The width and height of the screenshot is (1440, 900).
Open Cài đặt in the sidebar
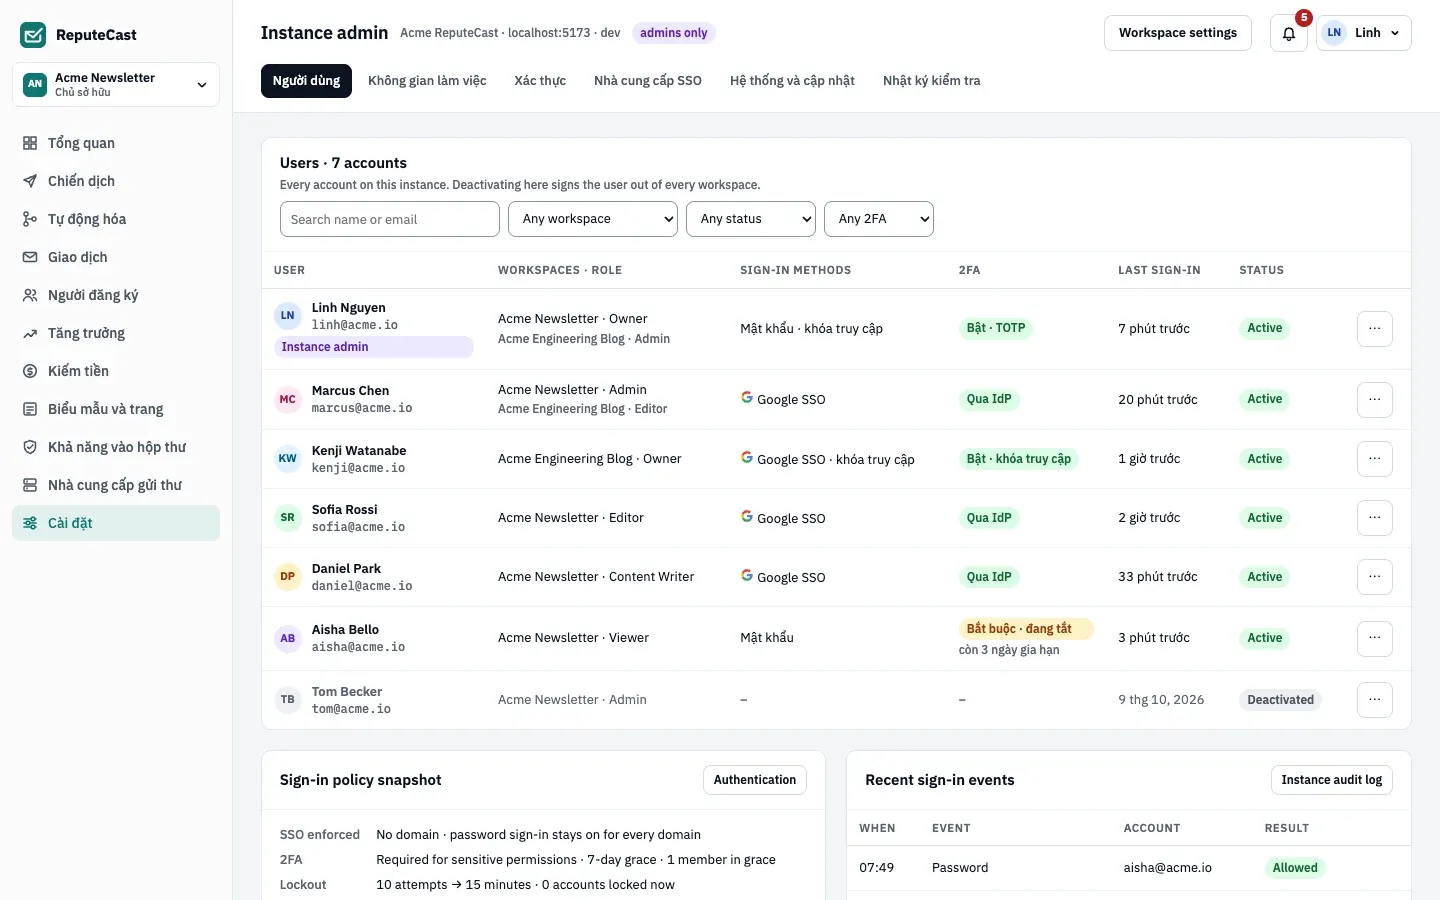116,523
